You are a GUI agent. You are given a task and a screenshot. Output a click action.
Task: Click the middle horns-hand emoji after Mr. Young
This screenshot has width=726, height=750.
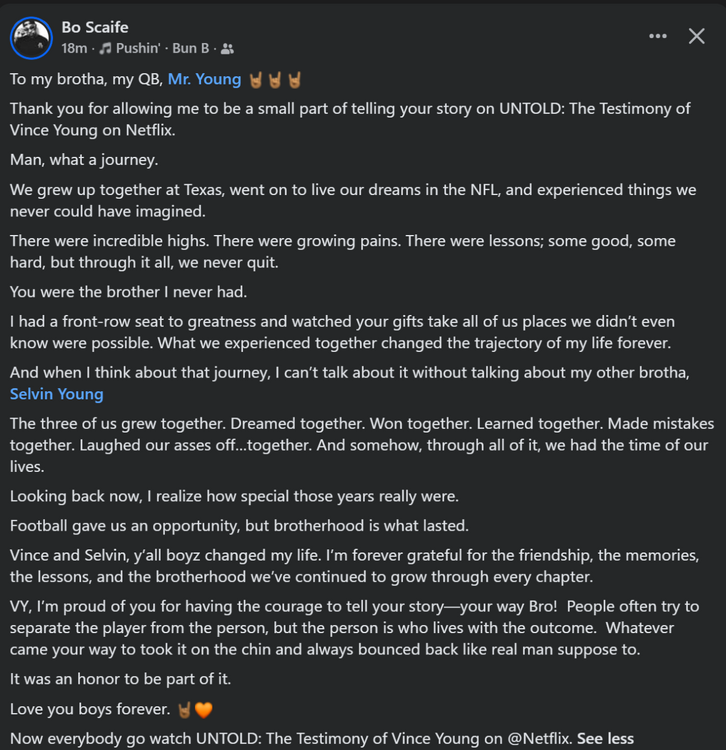point(275,80)
